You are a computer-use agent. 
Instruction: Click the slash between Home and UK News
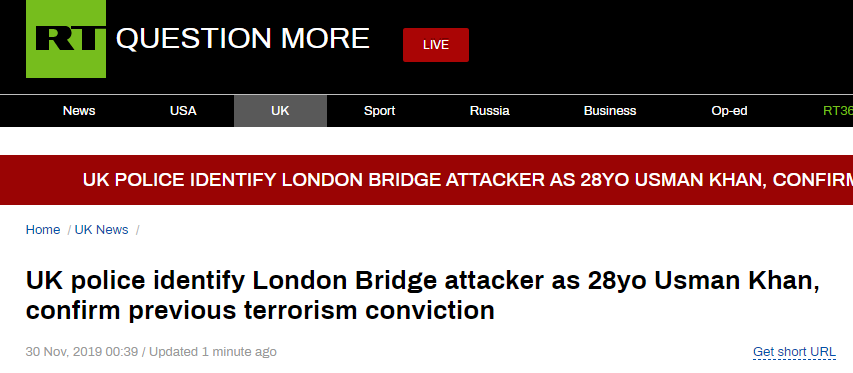[69, 230]
